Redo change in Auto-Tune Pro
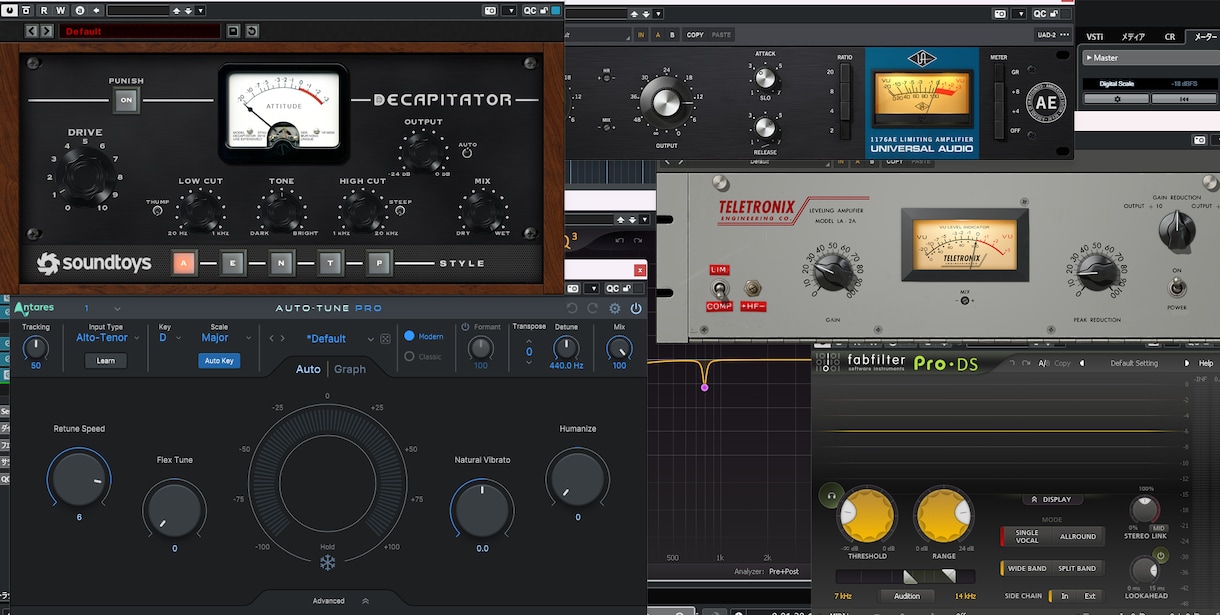This screenshot has height=615, width=1220. (593, 309)
